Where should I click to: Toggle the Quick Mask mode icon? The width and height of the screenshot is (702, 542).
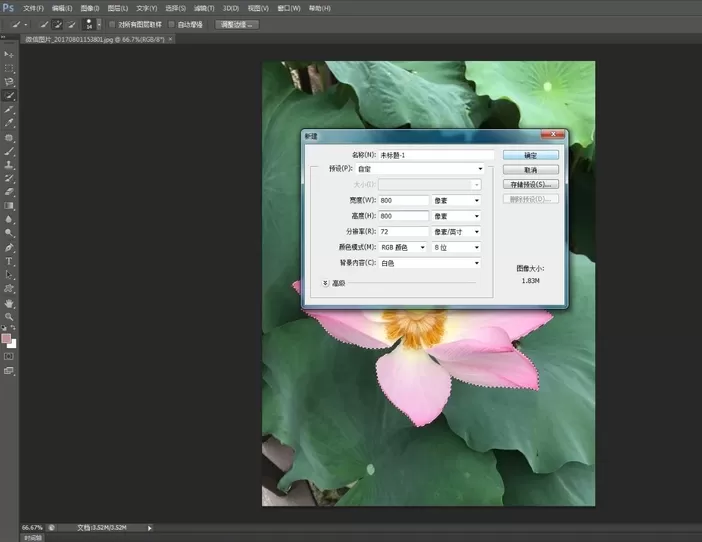pos(9,357)
